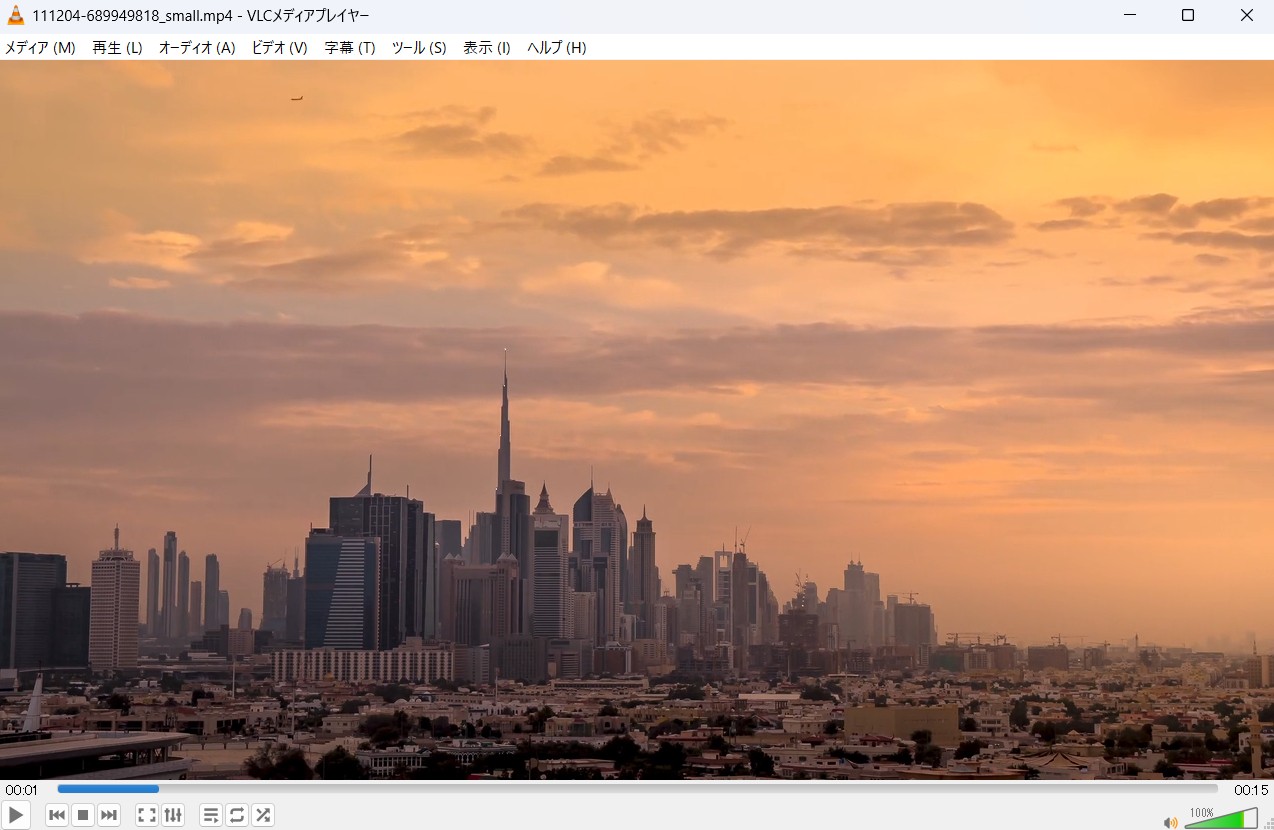Open the ツール (S) menu

click(x=419, y=48)
